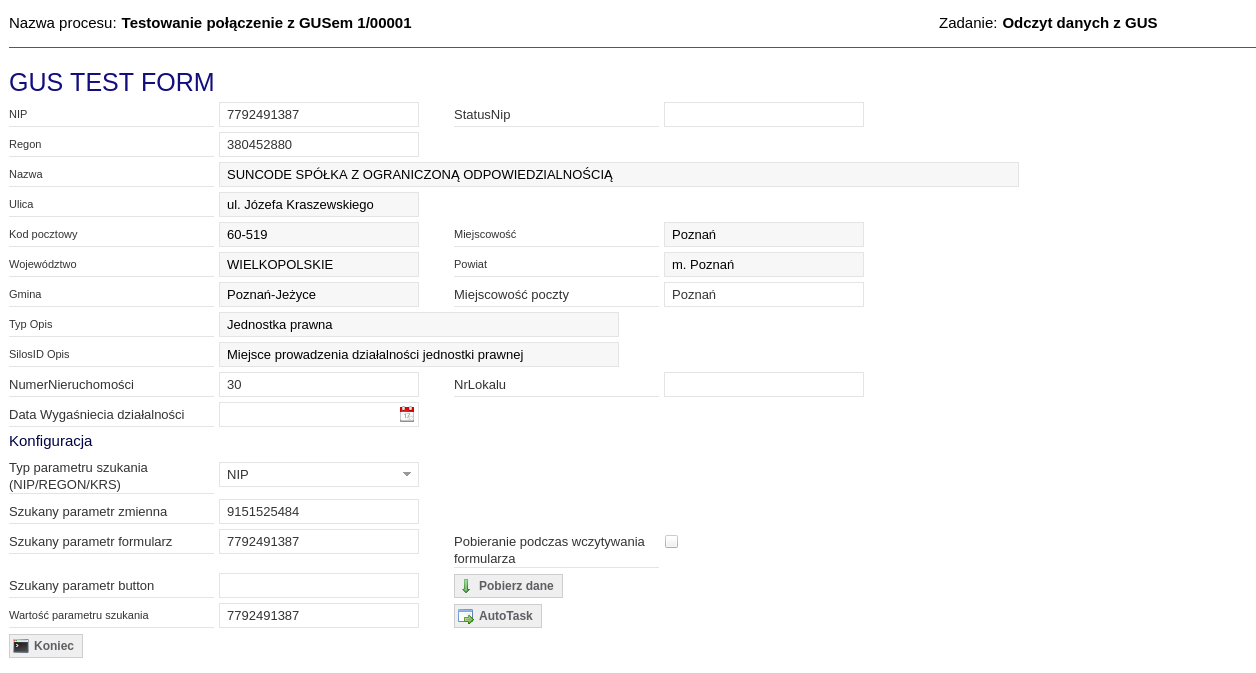Click the green arrow icon on Pobierz dane
Image resolution: width=1256 pixels, height=673 pixels.
(466, 586)
